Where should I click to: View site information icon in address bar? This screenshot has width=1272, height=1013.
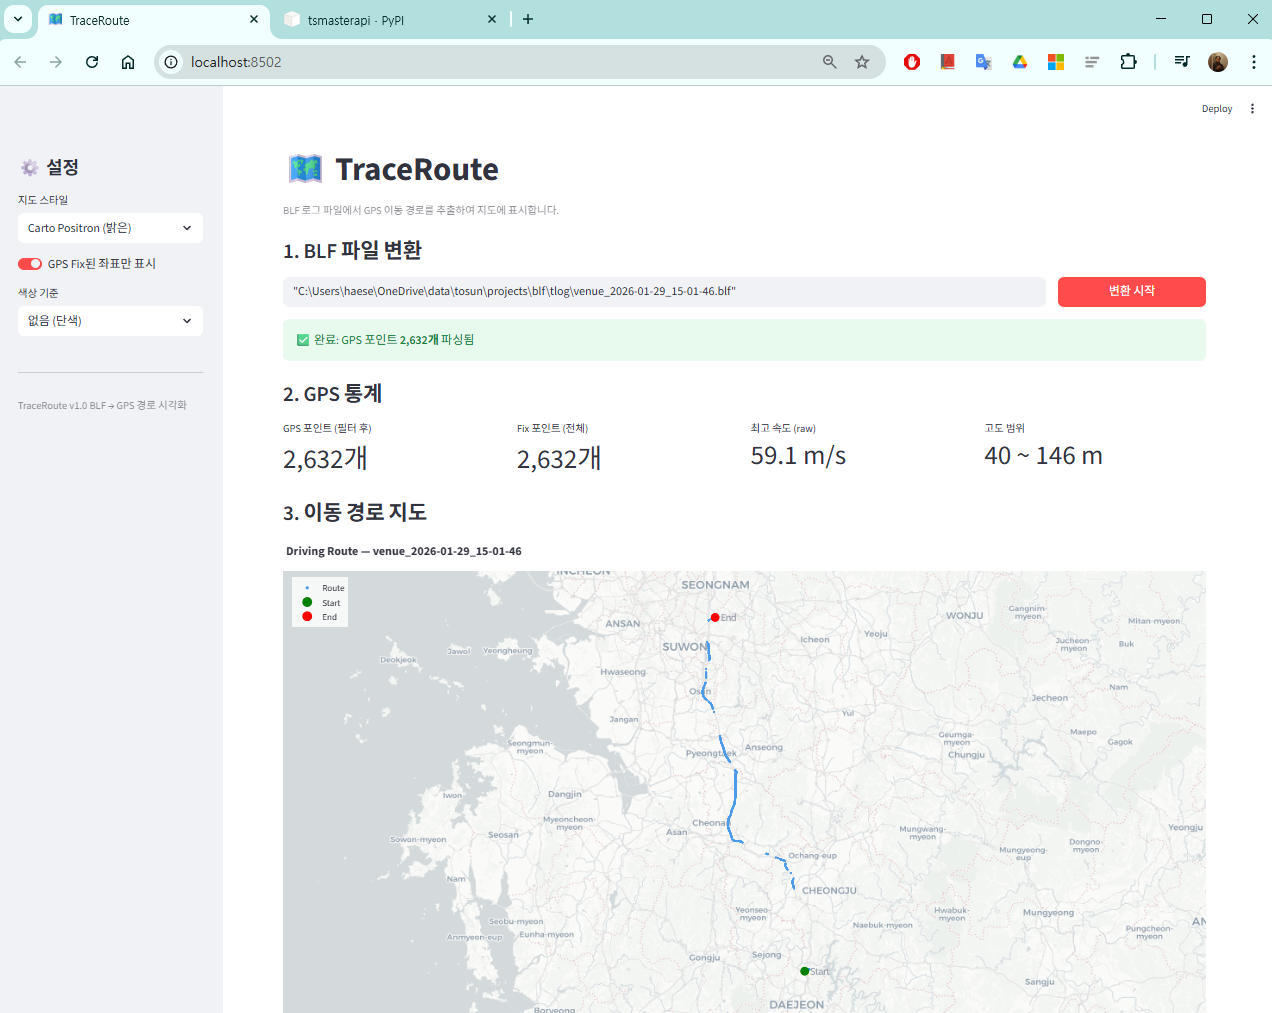(171, 62)
